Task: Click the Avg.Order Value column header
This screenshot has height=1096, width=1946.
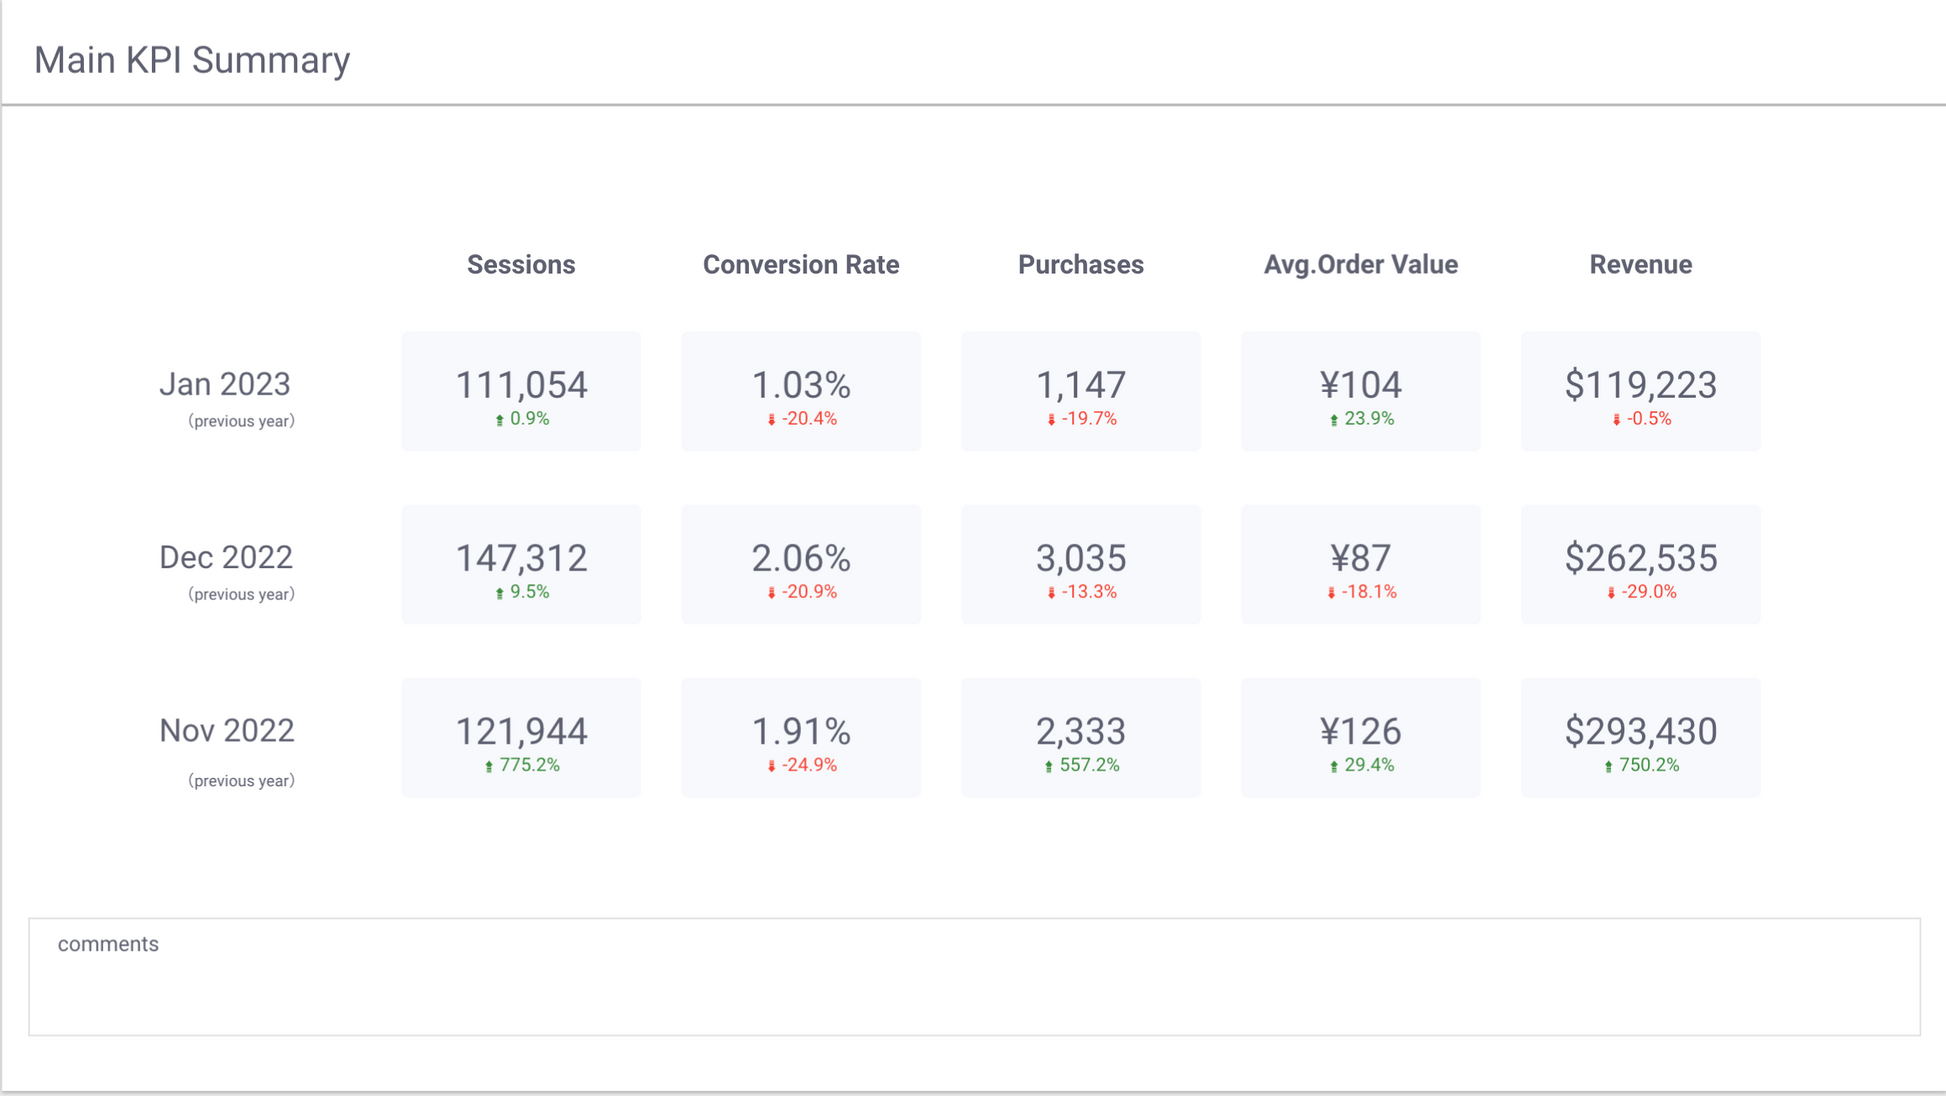Action: coord(1360,265)
